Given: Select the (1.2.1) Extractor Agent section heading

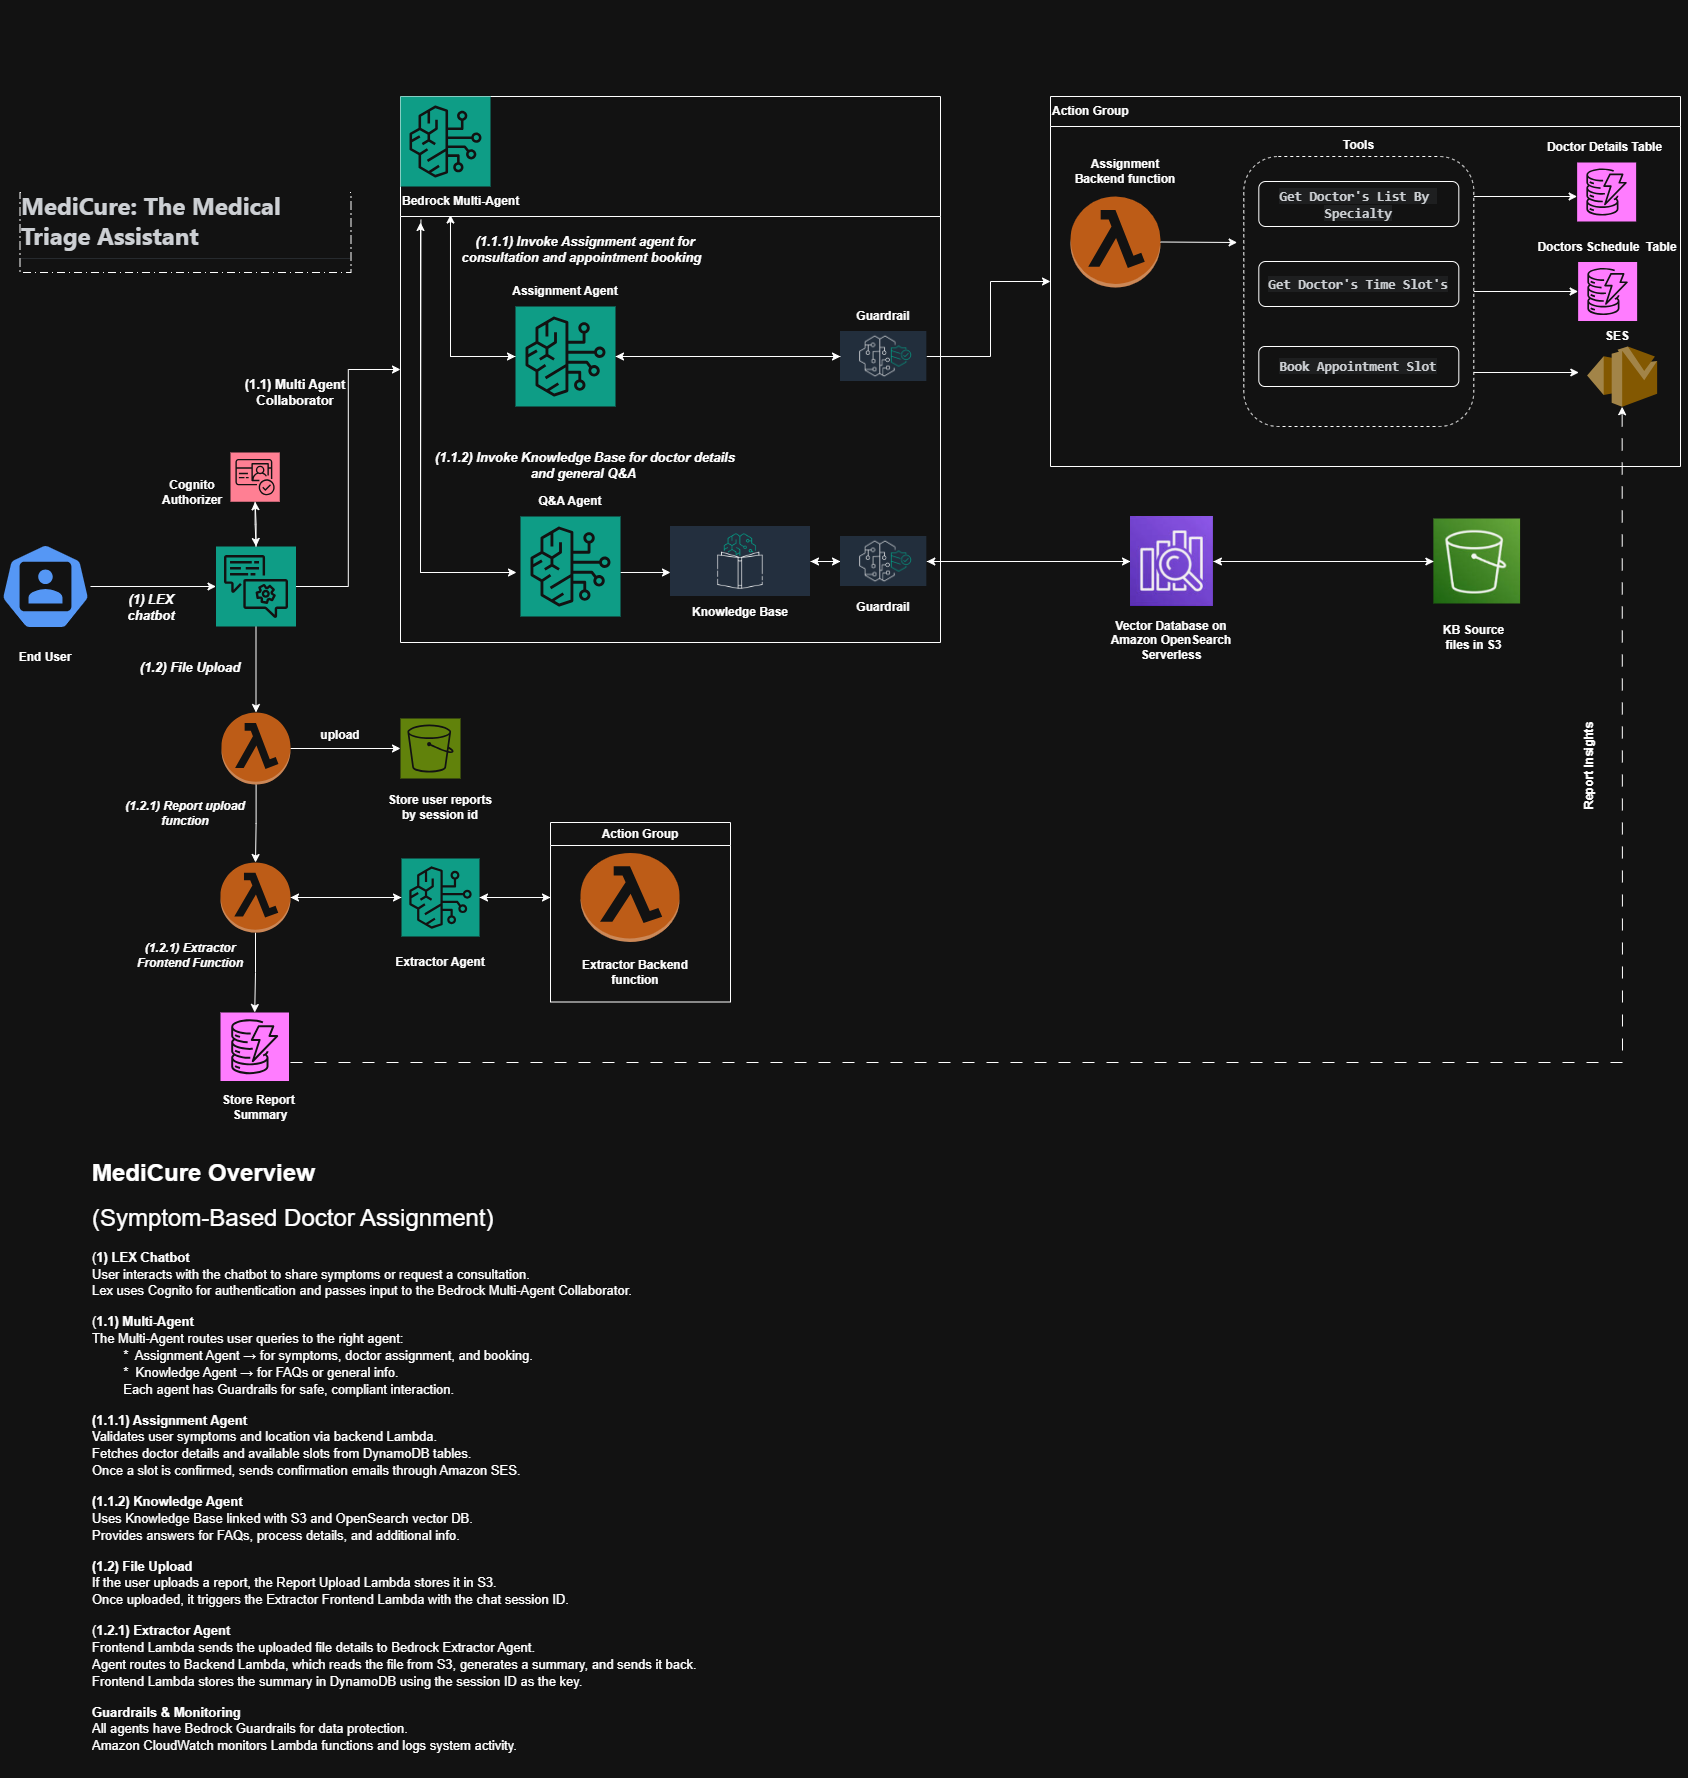Looking at the screenshot, I should point(161,1630).
